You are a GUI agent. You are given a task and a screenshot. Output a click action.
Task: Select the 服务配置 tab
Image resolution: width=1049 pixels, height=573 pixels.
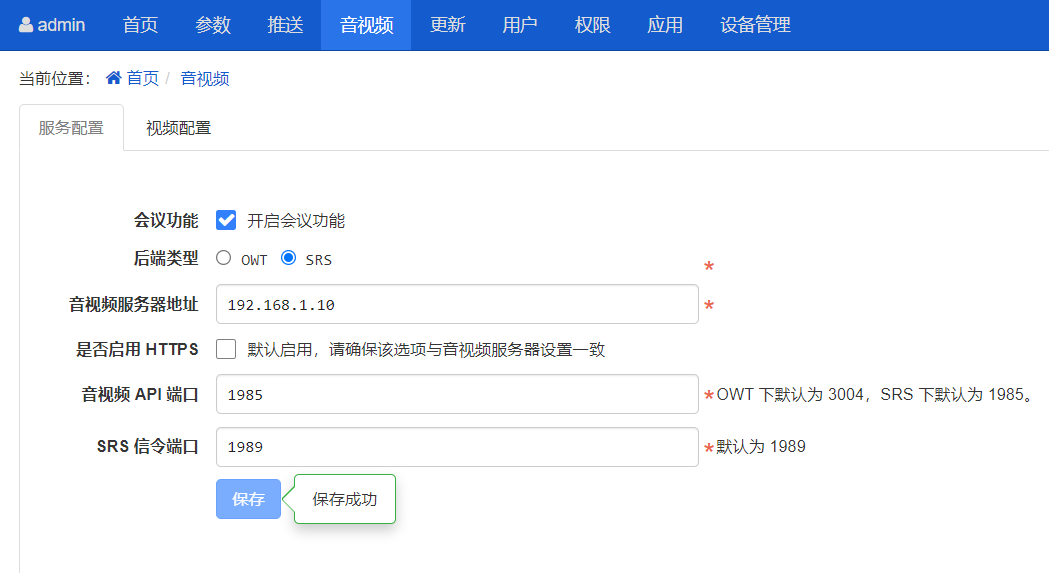pyautogui.click(x=71, y=128)
